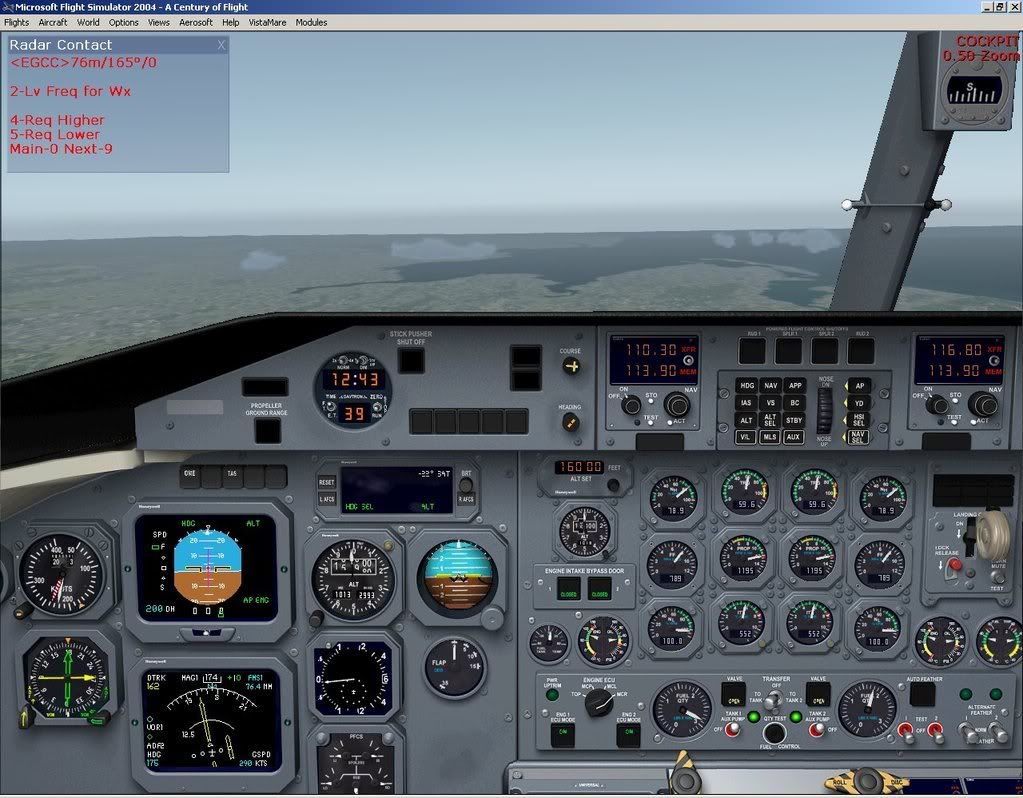Click the MLS button
This screenshot has width=1023, height=798.
(x=770, y=437)
